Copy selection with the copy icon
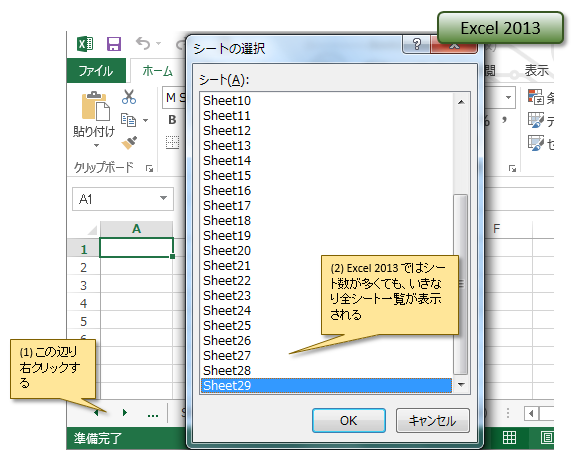 pyautogui.click(x=128, y=120)
